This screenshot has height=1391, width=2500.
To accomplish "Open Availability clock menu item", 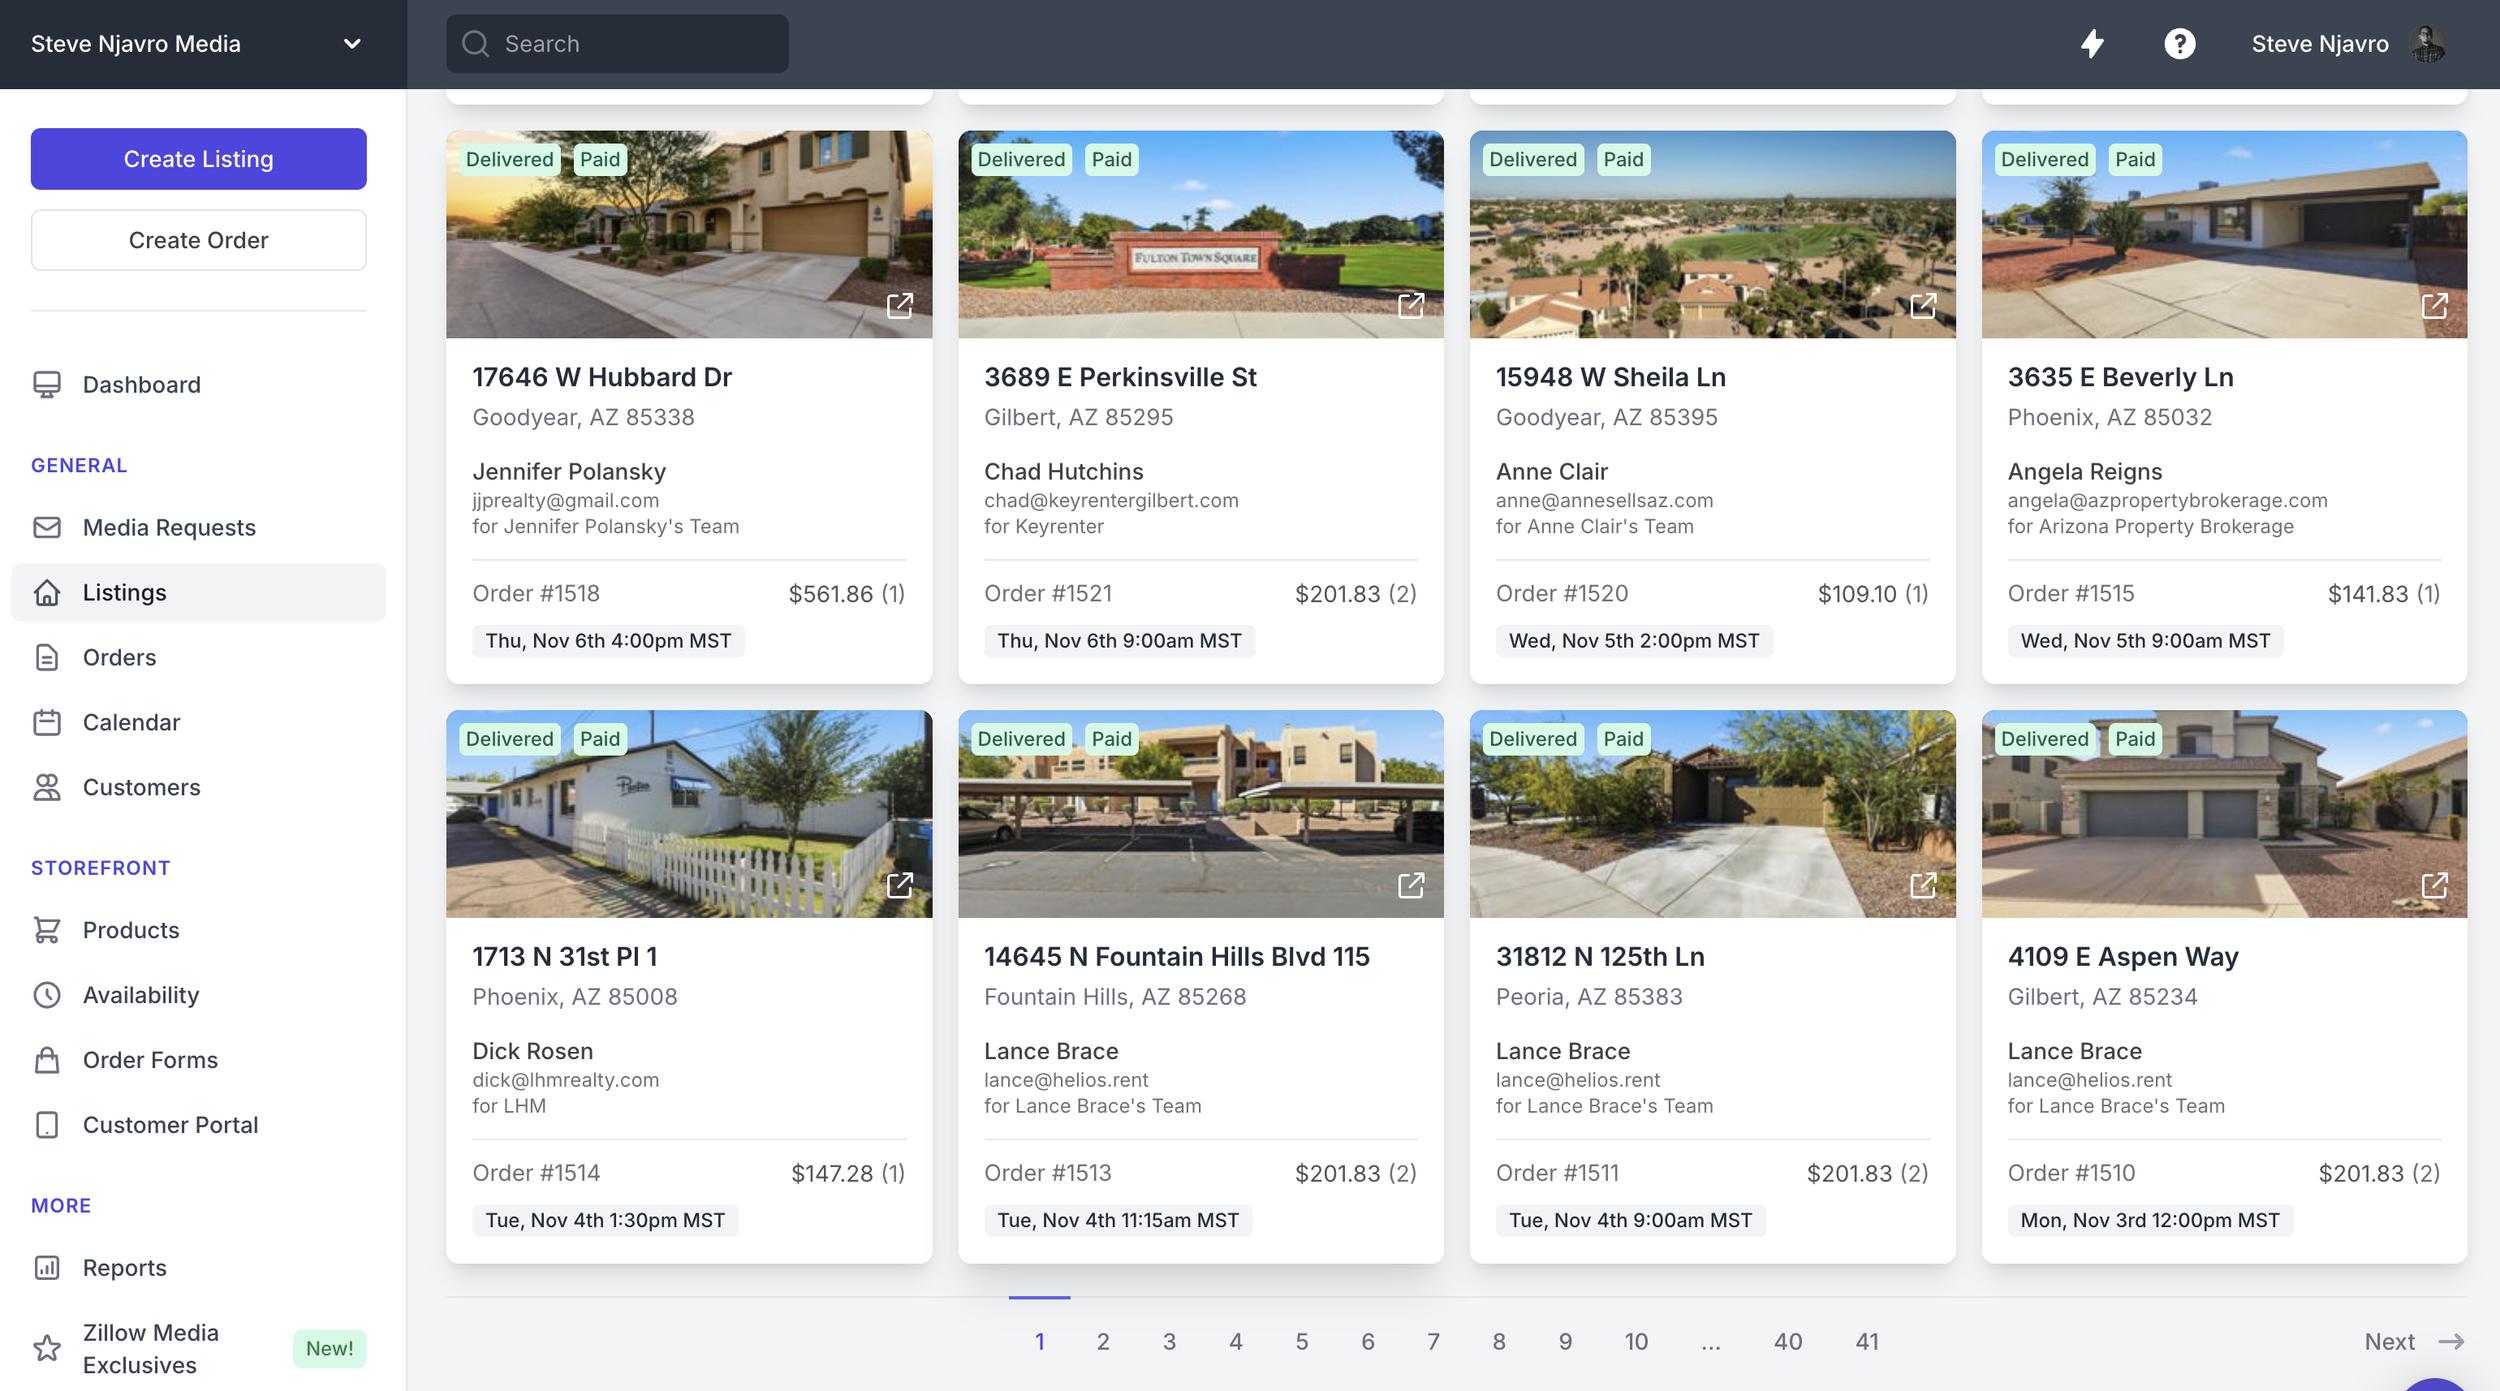I will (140, 995).
